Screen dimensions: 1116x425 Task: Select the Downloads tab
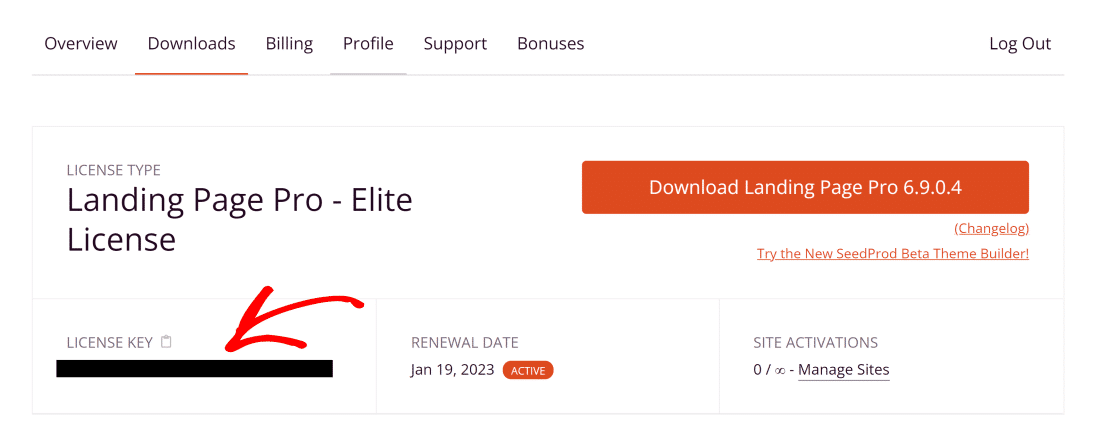(191, 44)
